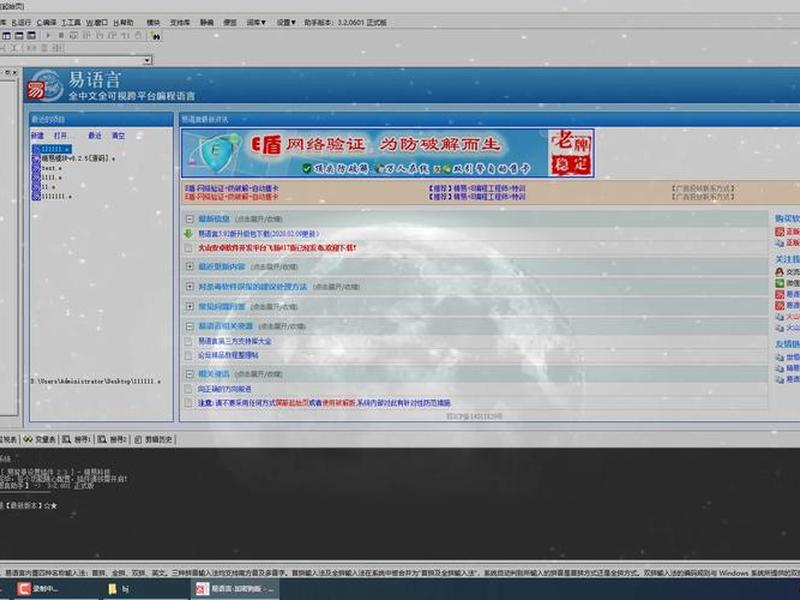The width and height of the screenshot is (800, 600).
Task: Close the left side panel with its X
Action: pyautogui.click(x=14, y=72)
